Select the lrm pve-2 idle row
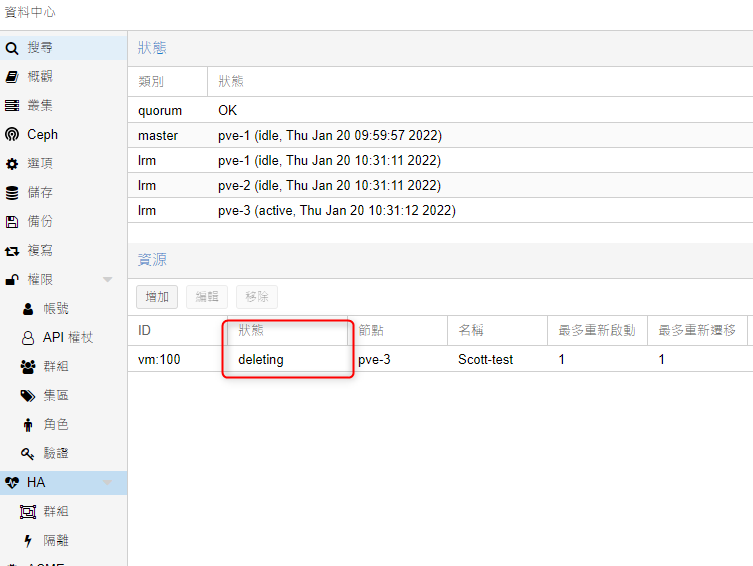Image resolution: width=753 pixels, height=566 pixels. pos(440,185)
